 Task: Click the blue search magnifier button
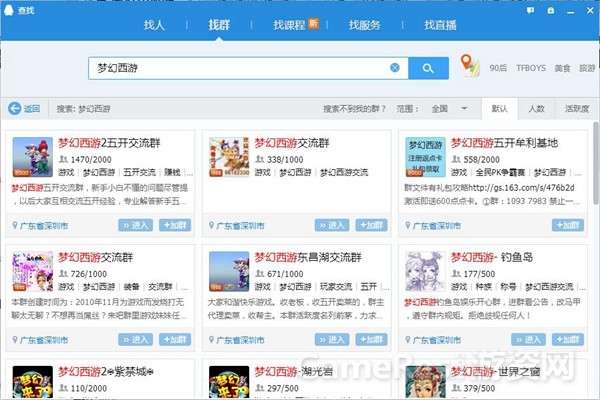(428, 68)
